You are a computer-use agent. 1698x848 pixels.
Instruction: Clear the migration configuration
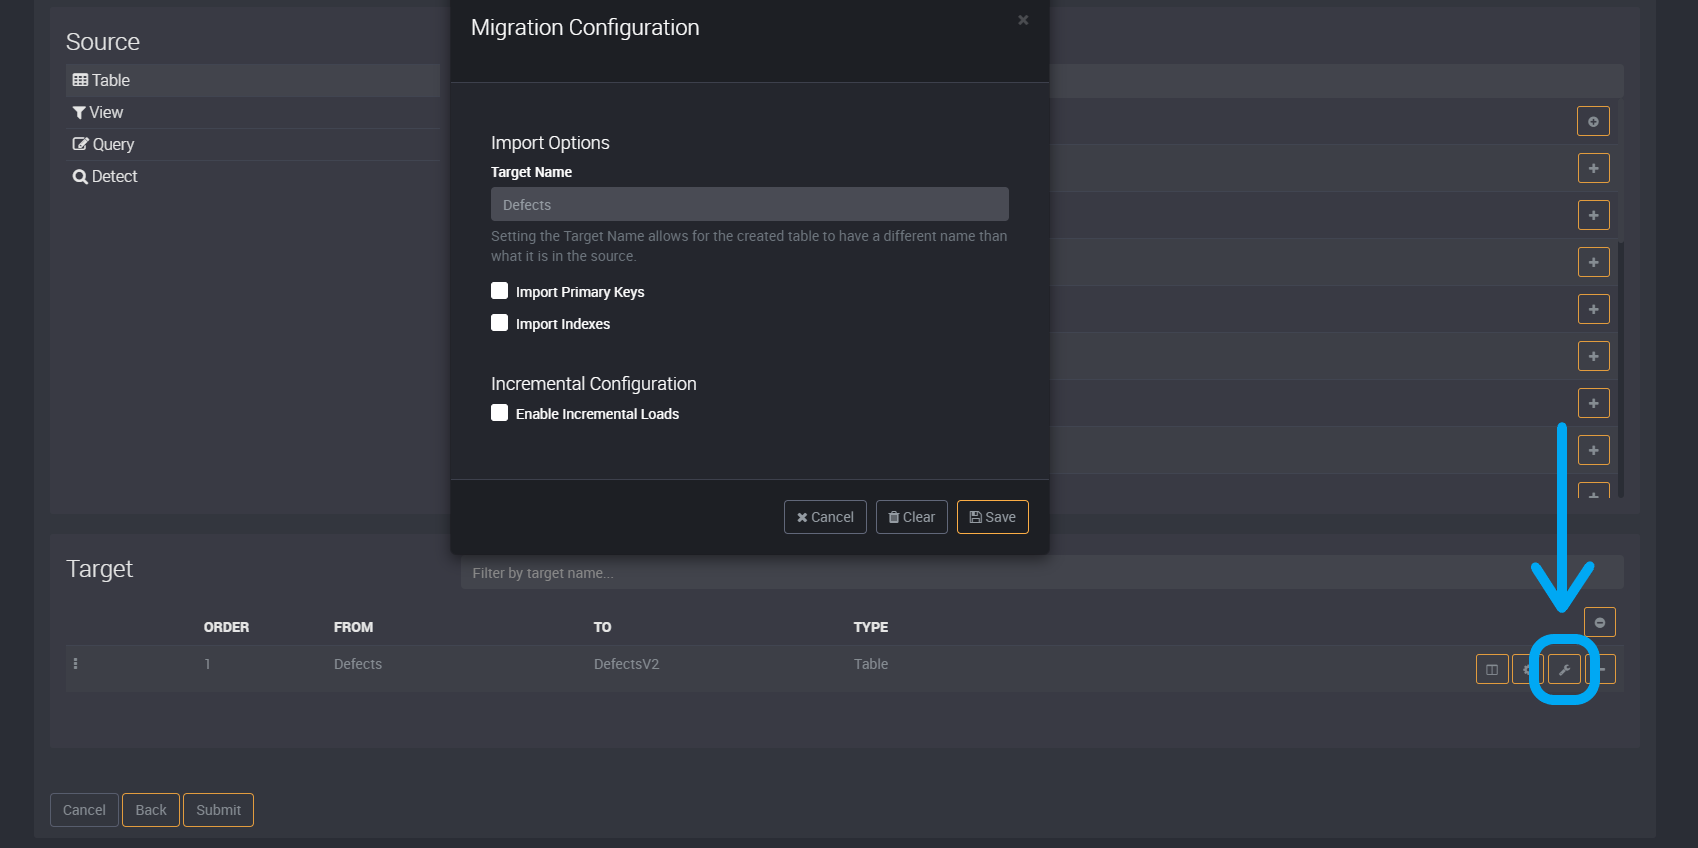click(x=912, y=517)
